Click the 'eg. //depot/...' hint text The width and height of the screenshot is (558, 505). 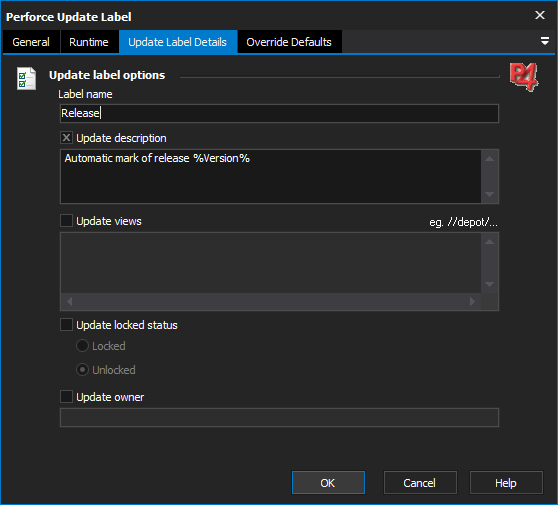coord(463,222)
